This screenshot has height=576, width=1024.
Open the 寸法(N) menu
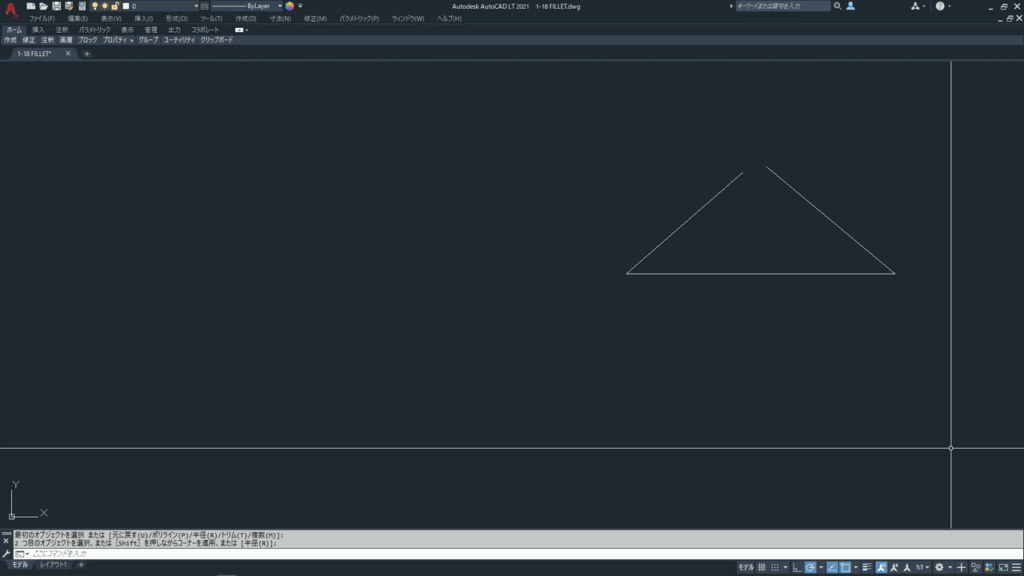click(280, 18)
